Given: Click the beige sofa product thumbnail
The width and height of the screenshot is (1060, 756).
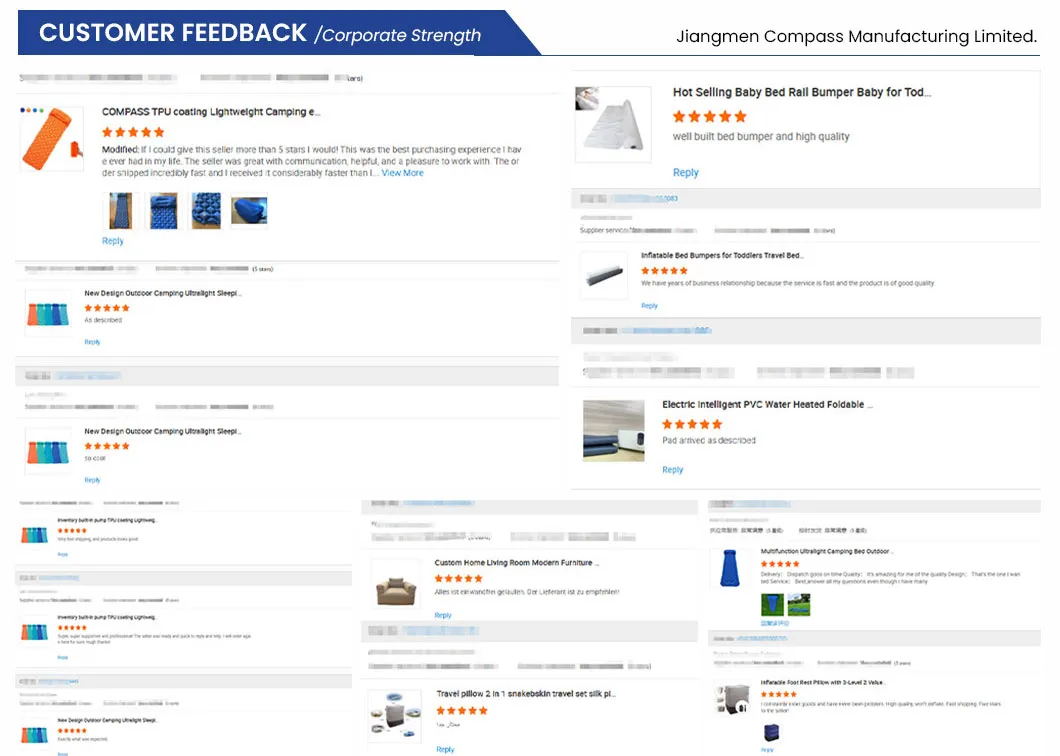Looking at the screenshot, I should tap(395, 587).
